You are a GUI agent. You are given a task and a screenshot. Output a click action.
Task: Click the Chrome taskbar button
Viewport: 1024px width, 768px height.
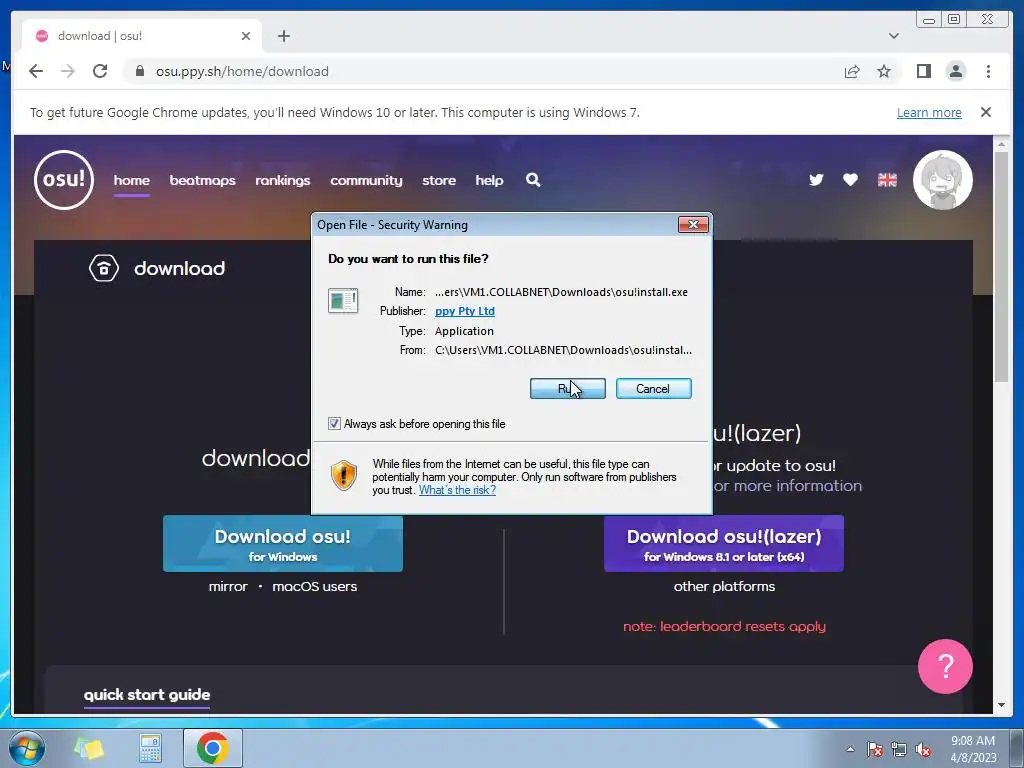tap(212, 748)
